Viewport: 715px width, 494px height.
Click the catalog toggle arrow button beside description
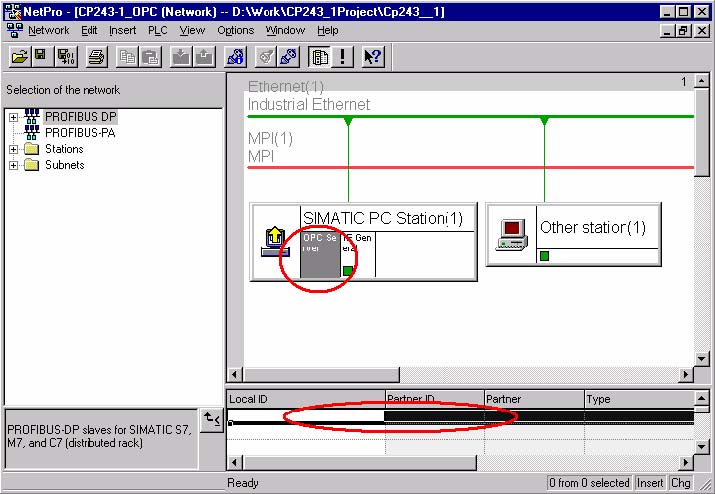[212, 420]
